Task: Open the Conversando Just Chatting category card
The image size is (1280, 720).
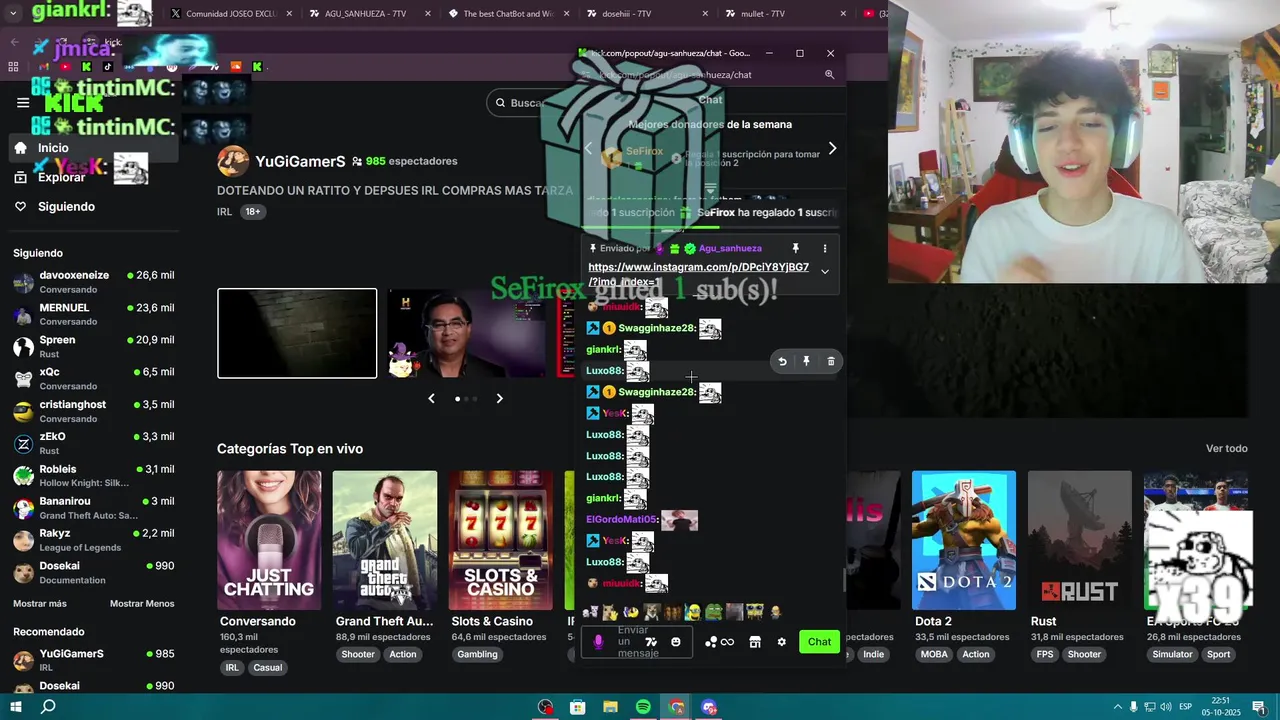Action: tap(269, 540)
